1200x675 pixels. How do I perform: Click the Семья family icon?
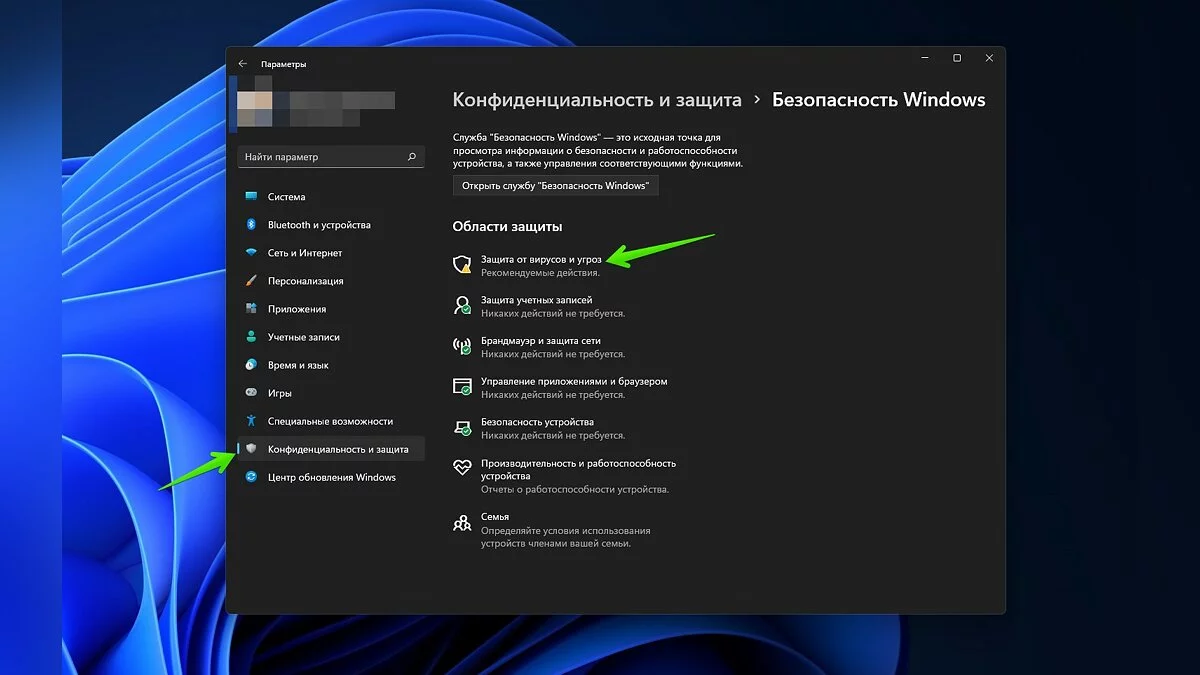[462, 523]
